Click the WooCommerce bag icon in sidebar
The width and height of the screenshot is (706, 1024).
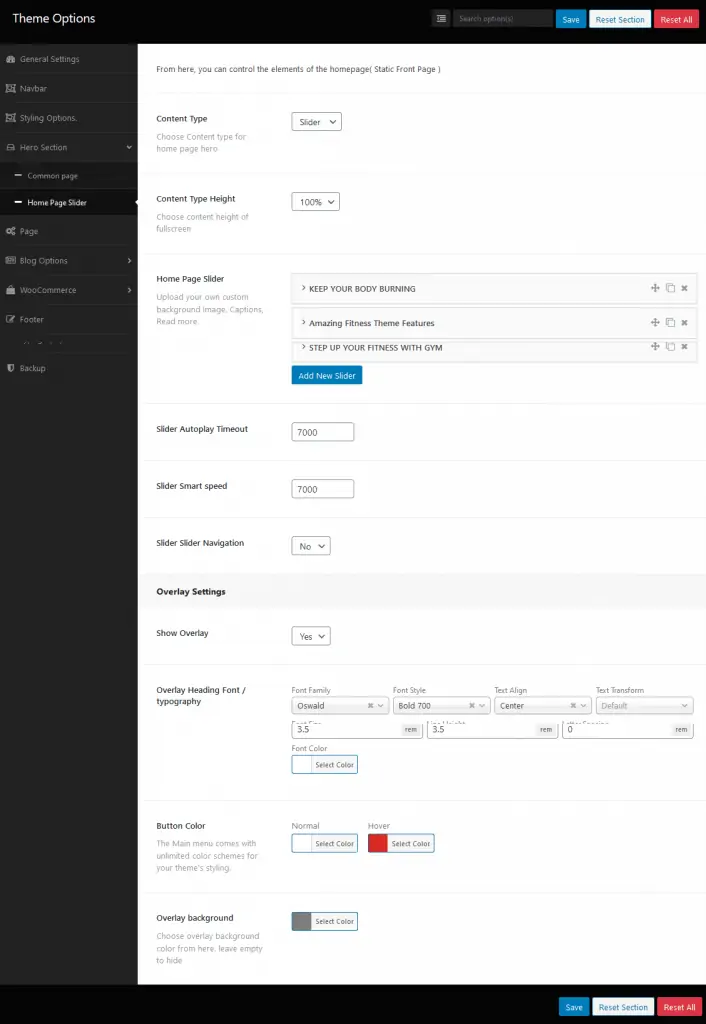pyautogui.click(x=10, y=290)
